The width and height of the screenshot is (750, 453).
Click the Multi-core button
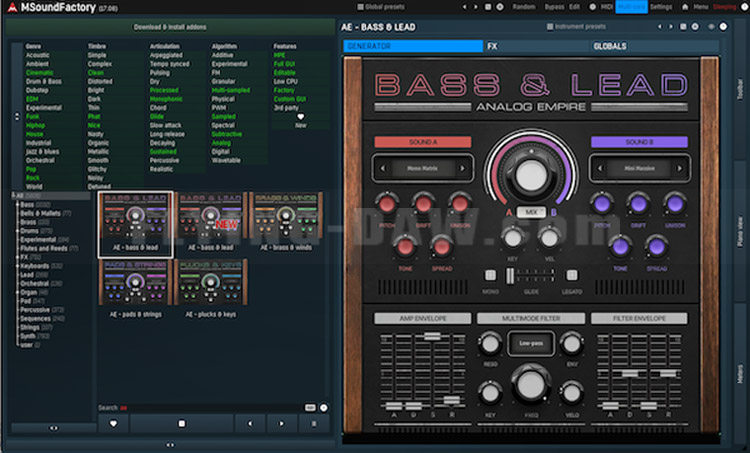(x=631, y=7)
